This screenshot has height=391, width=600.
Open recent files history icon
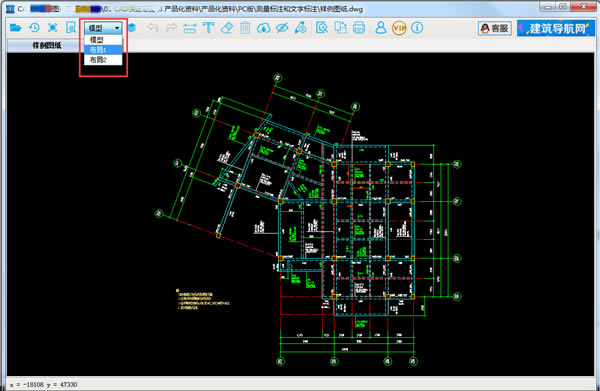click(x=34, y=28)
